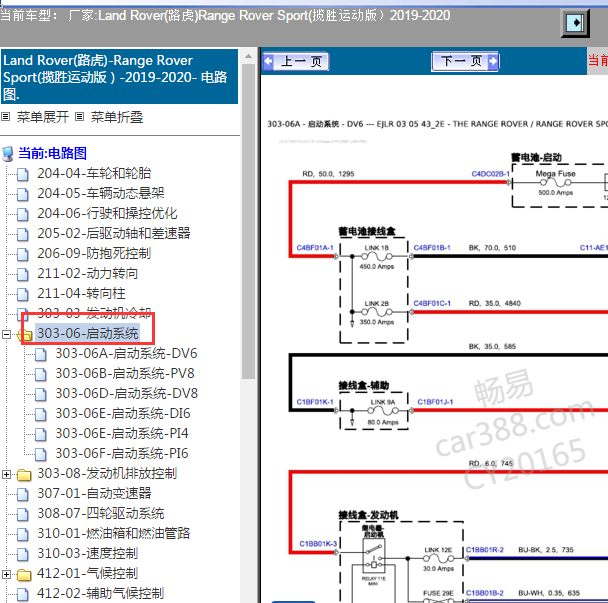Collapse the 303-06-启动系统 folder
This screenshot has width=608, height=603.
6,334
